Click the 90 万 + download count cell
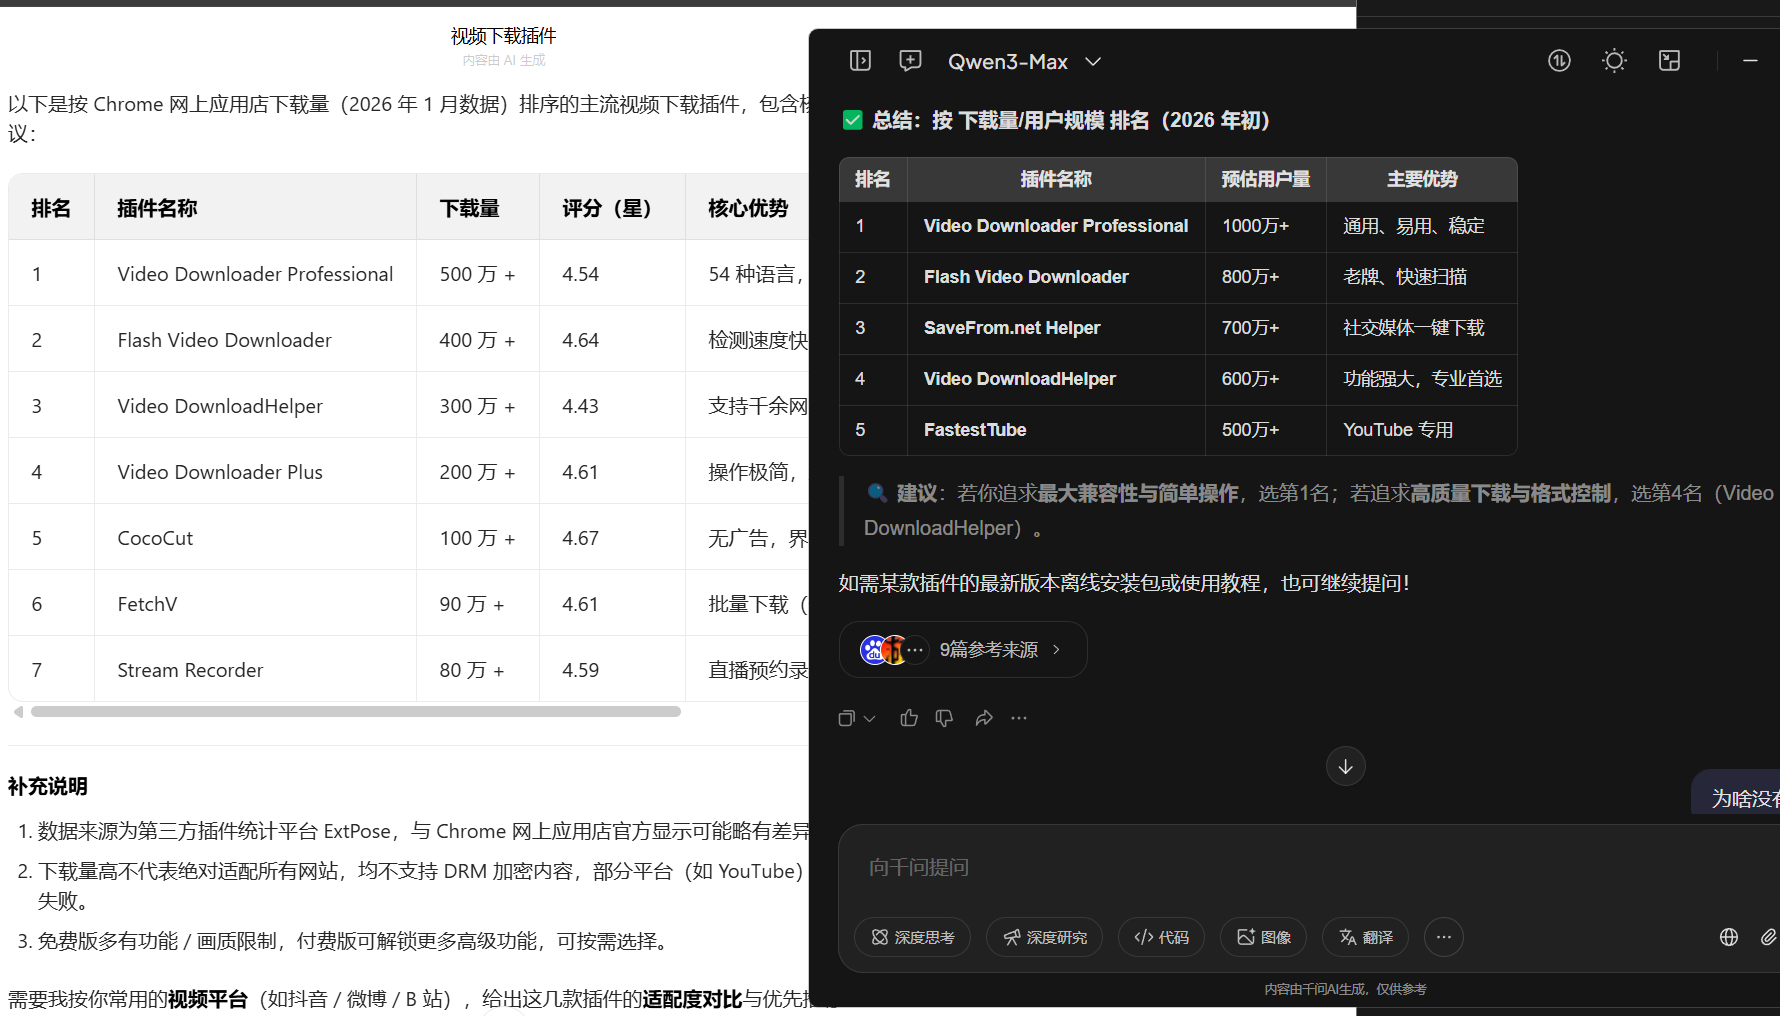This screenshot has width=1780, height=1016. (x=472, y=604)
